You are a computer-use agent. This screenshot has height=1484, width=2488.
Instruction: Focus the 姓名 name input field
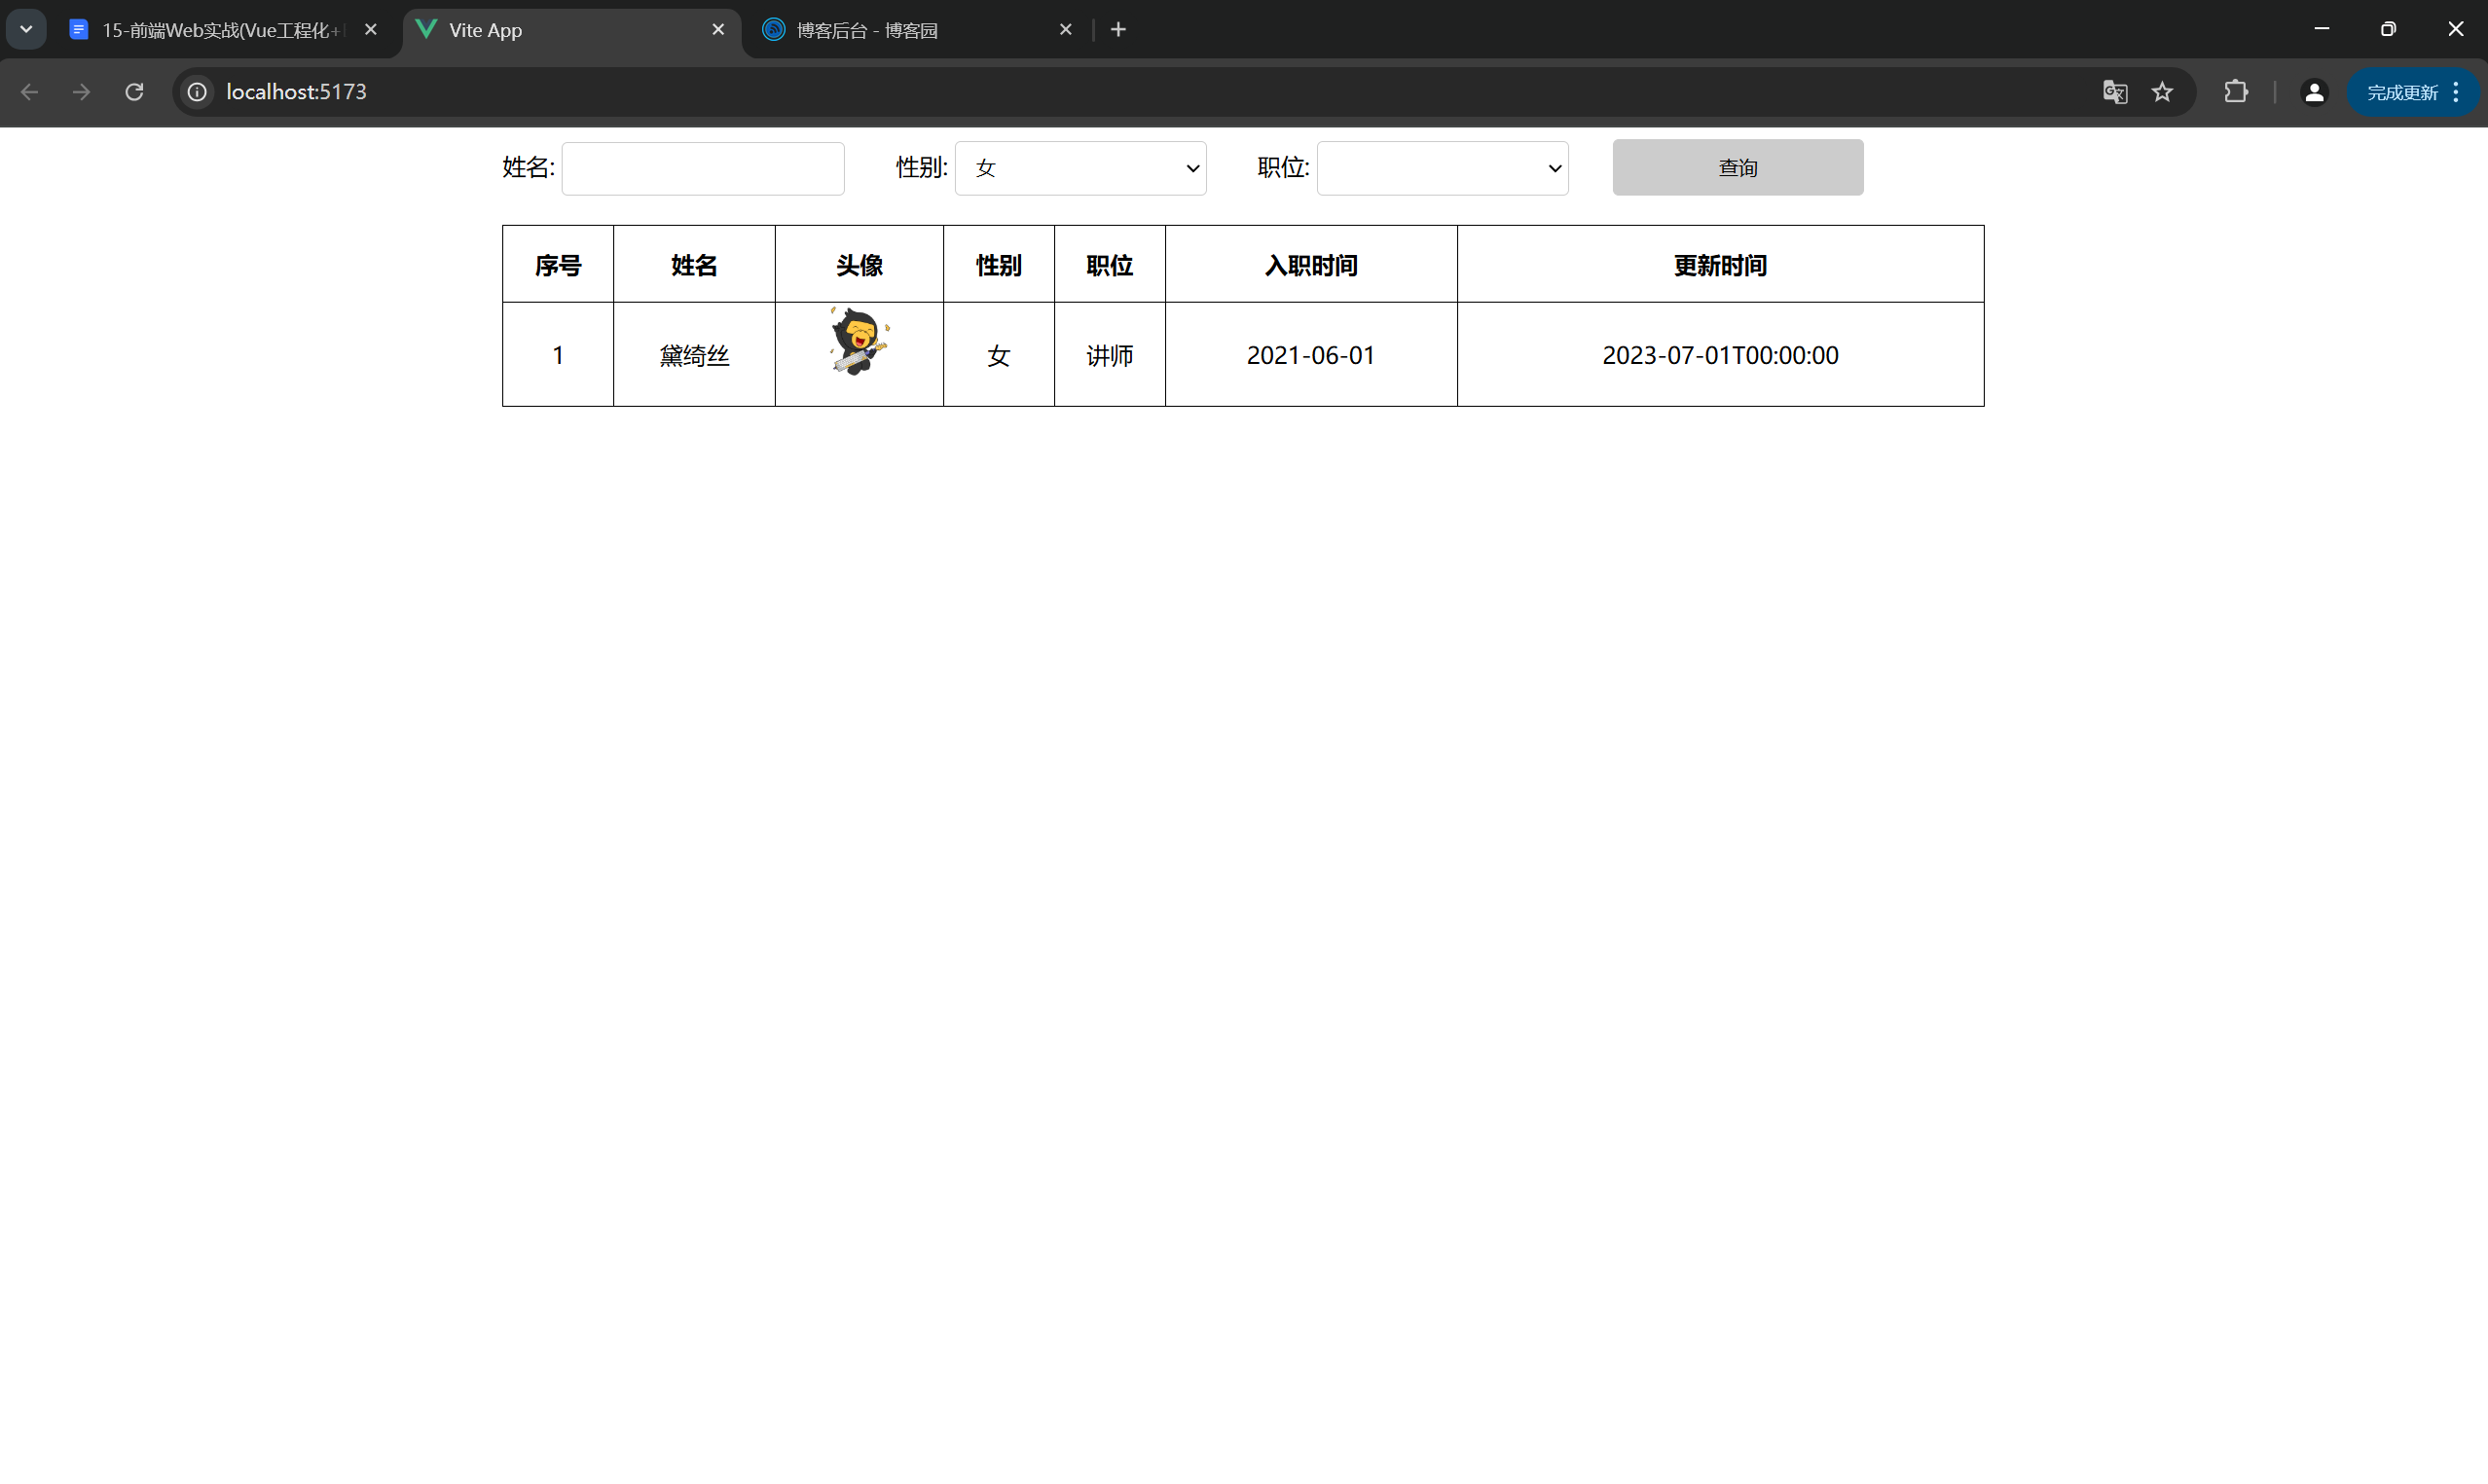point(703,168)
